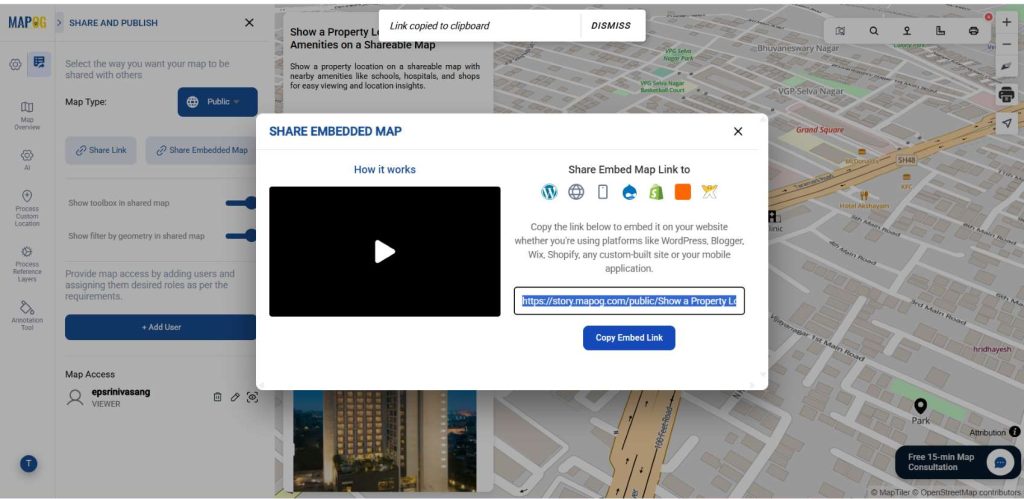Image resolution: width=1024 pixels, height=499 pixels.
Task: Click the user avatar T circle
Action: coord(28,464)
